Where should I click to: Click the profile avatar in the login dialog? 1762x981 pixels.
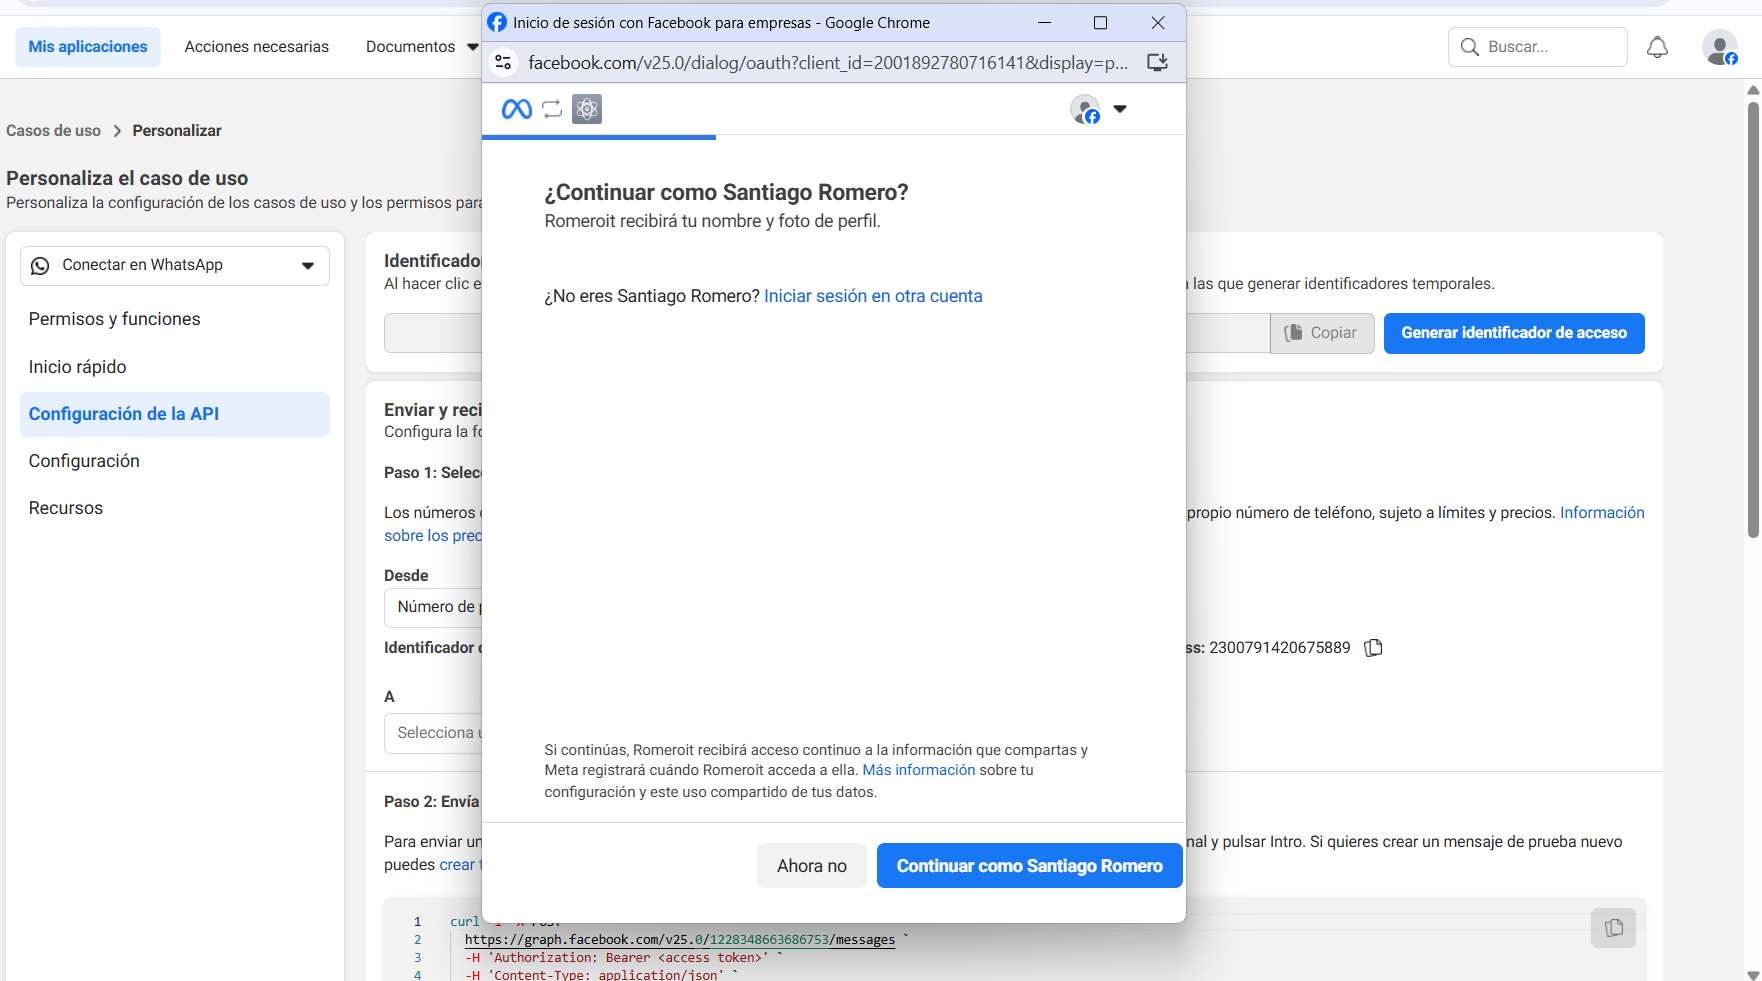click(x=1085, y=109)
